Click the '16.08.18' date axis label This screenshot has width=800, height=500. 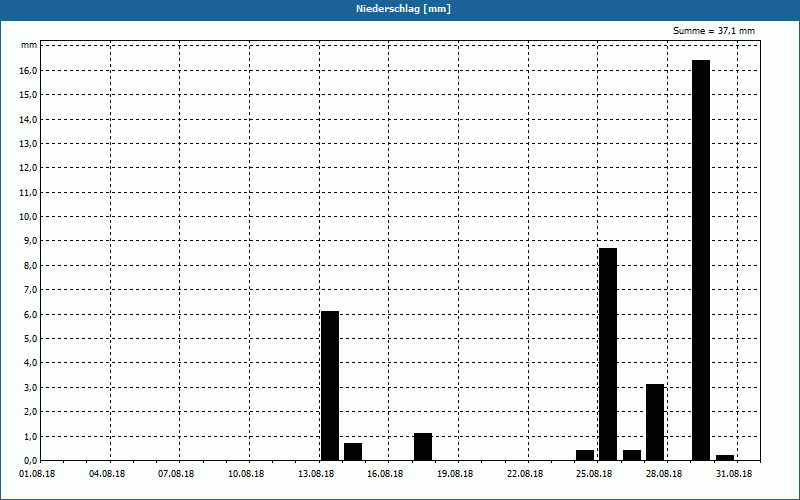click(x=385, y=474)
